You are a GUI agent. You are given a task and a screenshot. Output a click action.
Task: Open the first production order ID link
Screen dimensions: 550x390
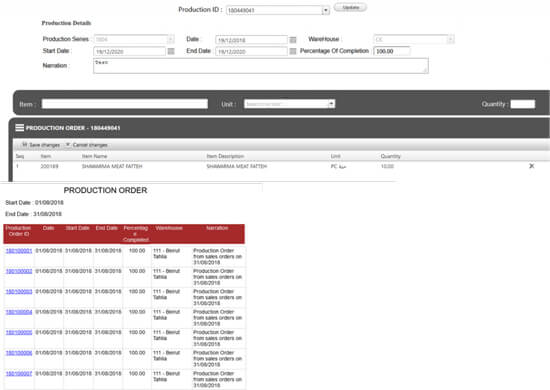[19, 251]
